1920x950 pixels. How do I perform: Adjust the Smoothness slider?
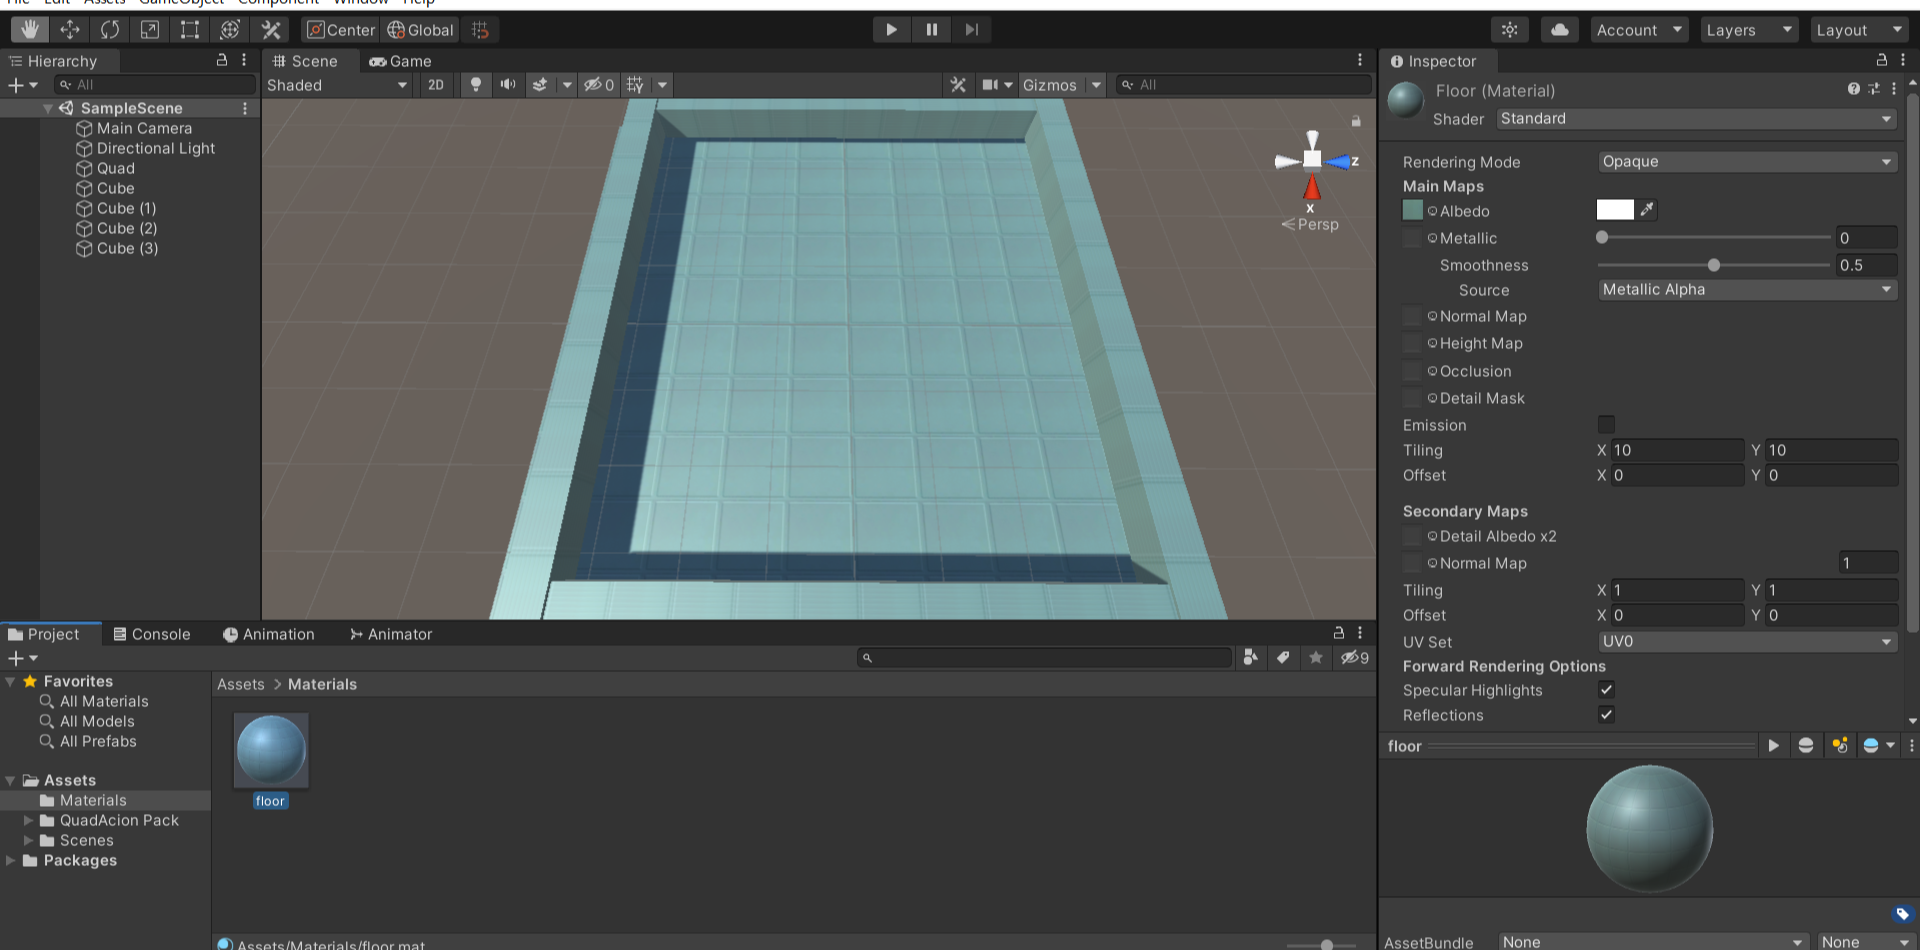click(x=1714, y=265)
